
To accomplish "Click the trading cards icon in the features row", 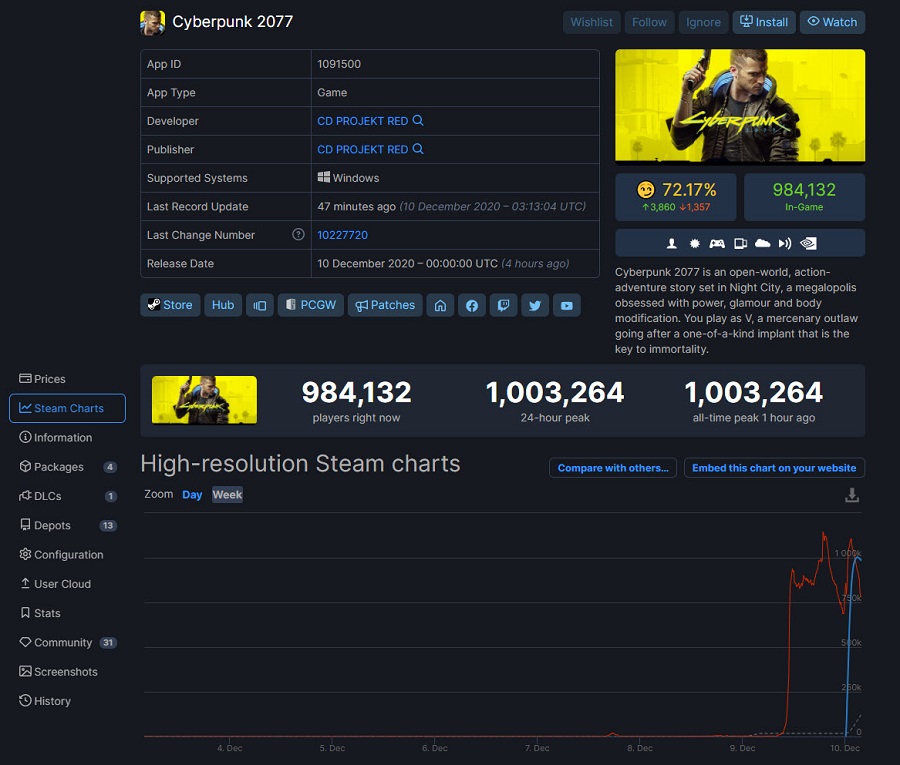I will tap(740, 243).
